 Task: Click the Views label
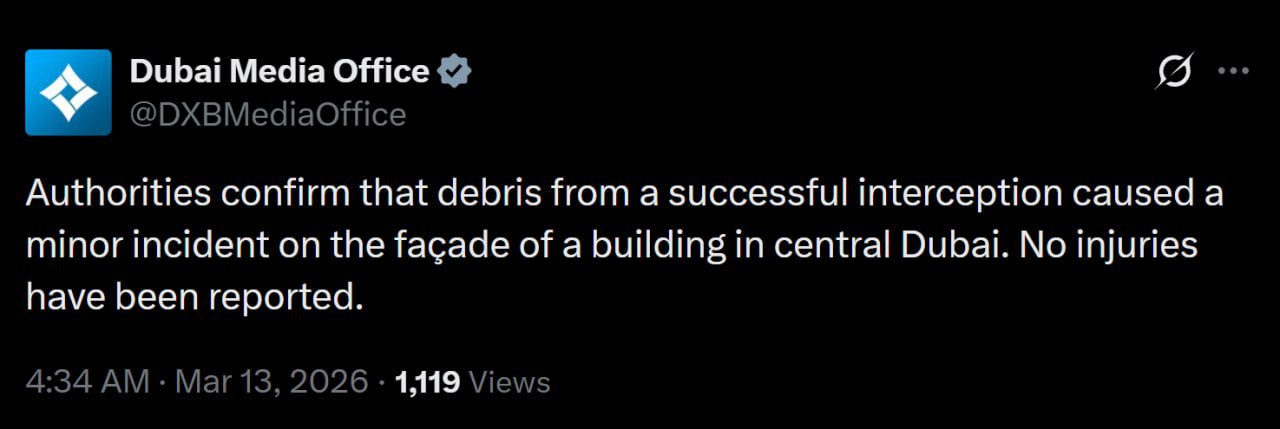click(x=509, y=382)
